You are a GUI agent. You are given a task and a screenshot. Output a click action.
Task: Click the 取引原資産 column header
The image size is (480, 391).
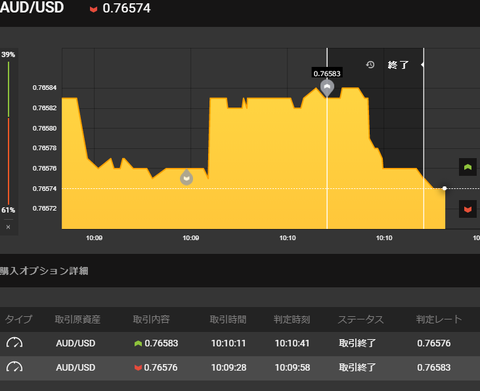click(77, 319)
